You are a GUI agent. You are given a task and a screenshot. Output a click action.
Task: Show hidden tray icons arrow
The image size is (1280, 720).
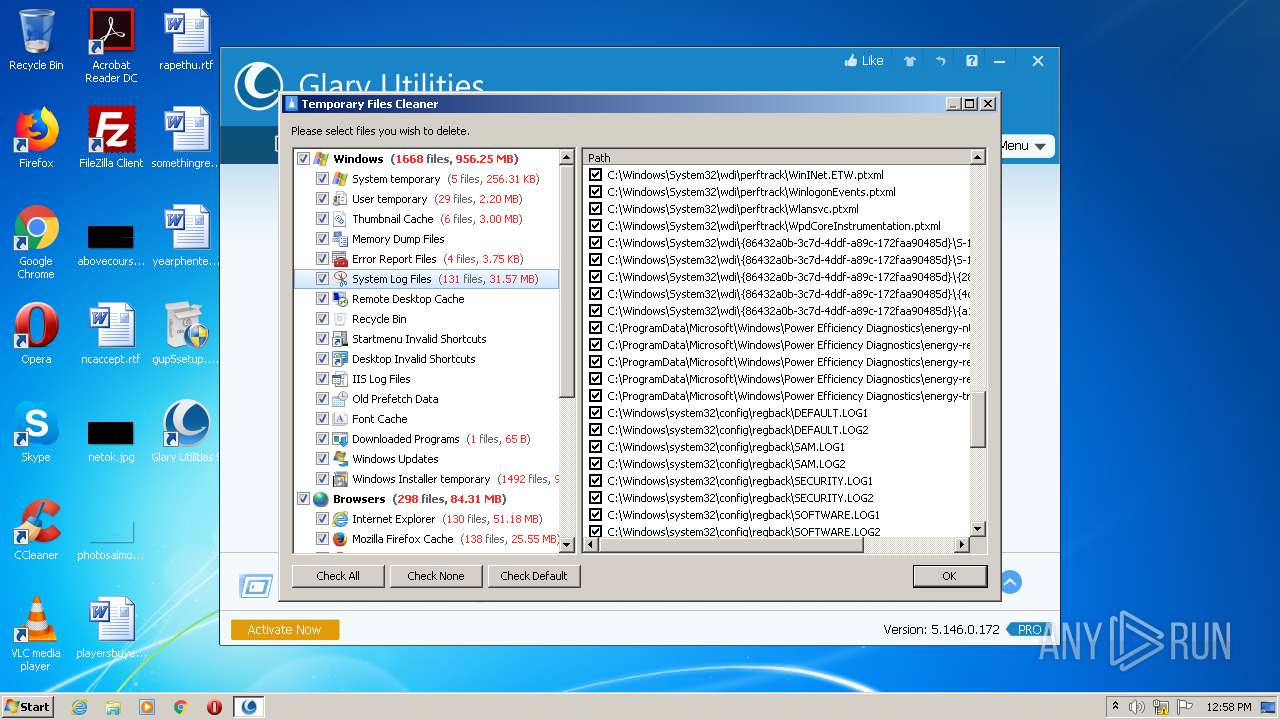pyautogui.click(x=1115, y=706)
